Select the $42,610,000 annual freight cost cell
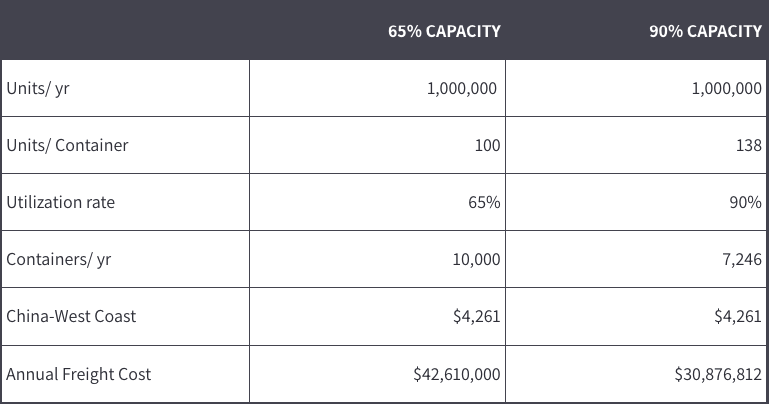 coord(457,374)
